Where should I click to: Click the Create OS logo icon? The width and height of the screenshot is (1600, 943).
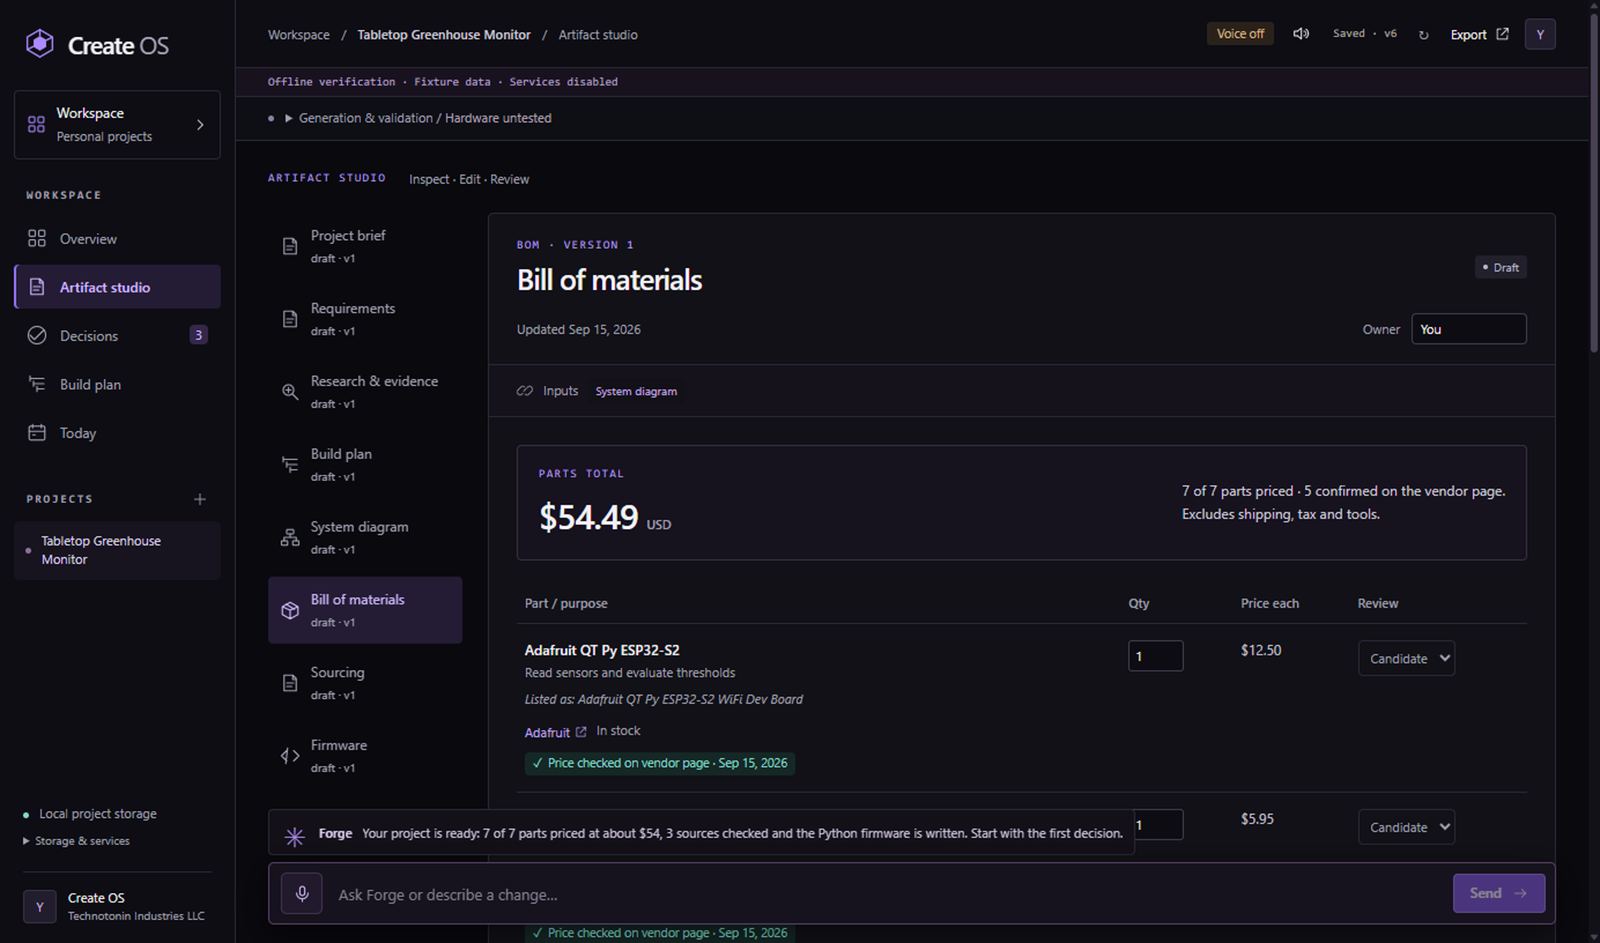coord(39,44)
